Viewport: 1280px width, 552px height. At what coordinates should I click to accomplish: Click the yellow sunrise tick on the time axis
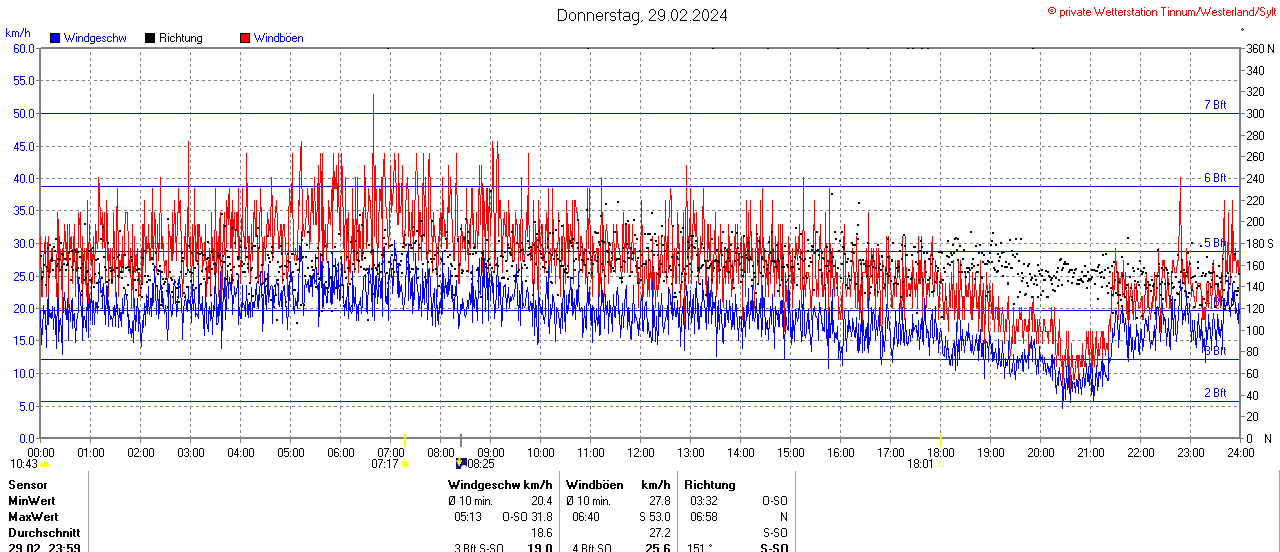(x=404, y=440)
